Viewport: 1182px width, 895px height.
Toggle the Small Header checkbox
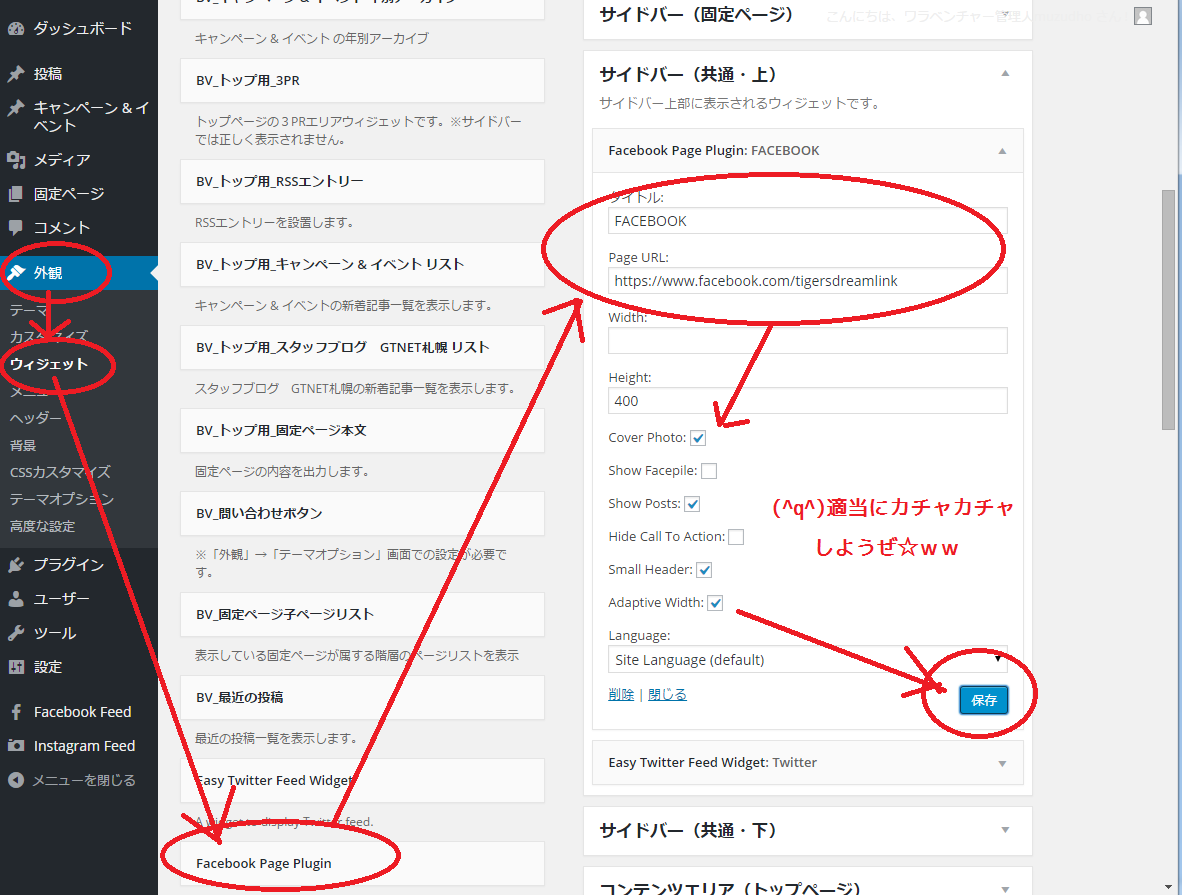704,570
